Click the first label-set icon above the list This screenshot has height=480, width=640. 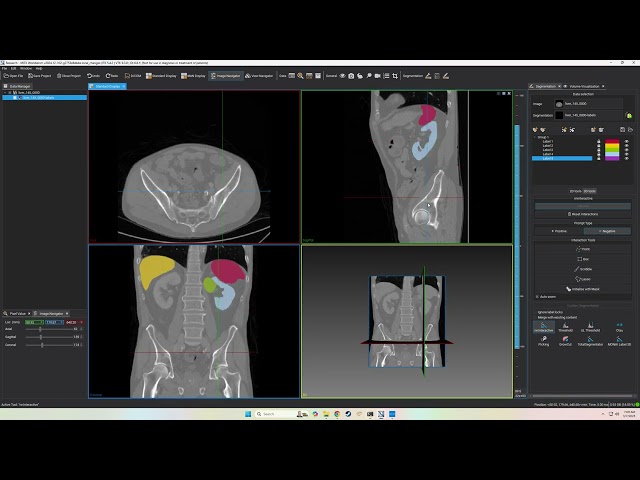535,130
